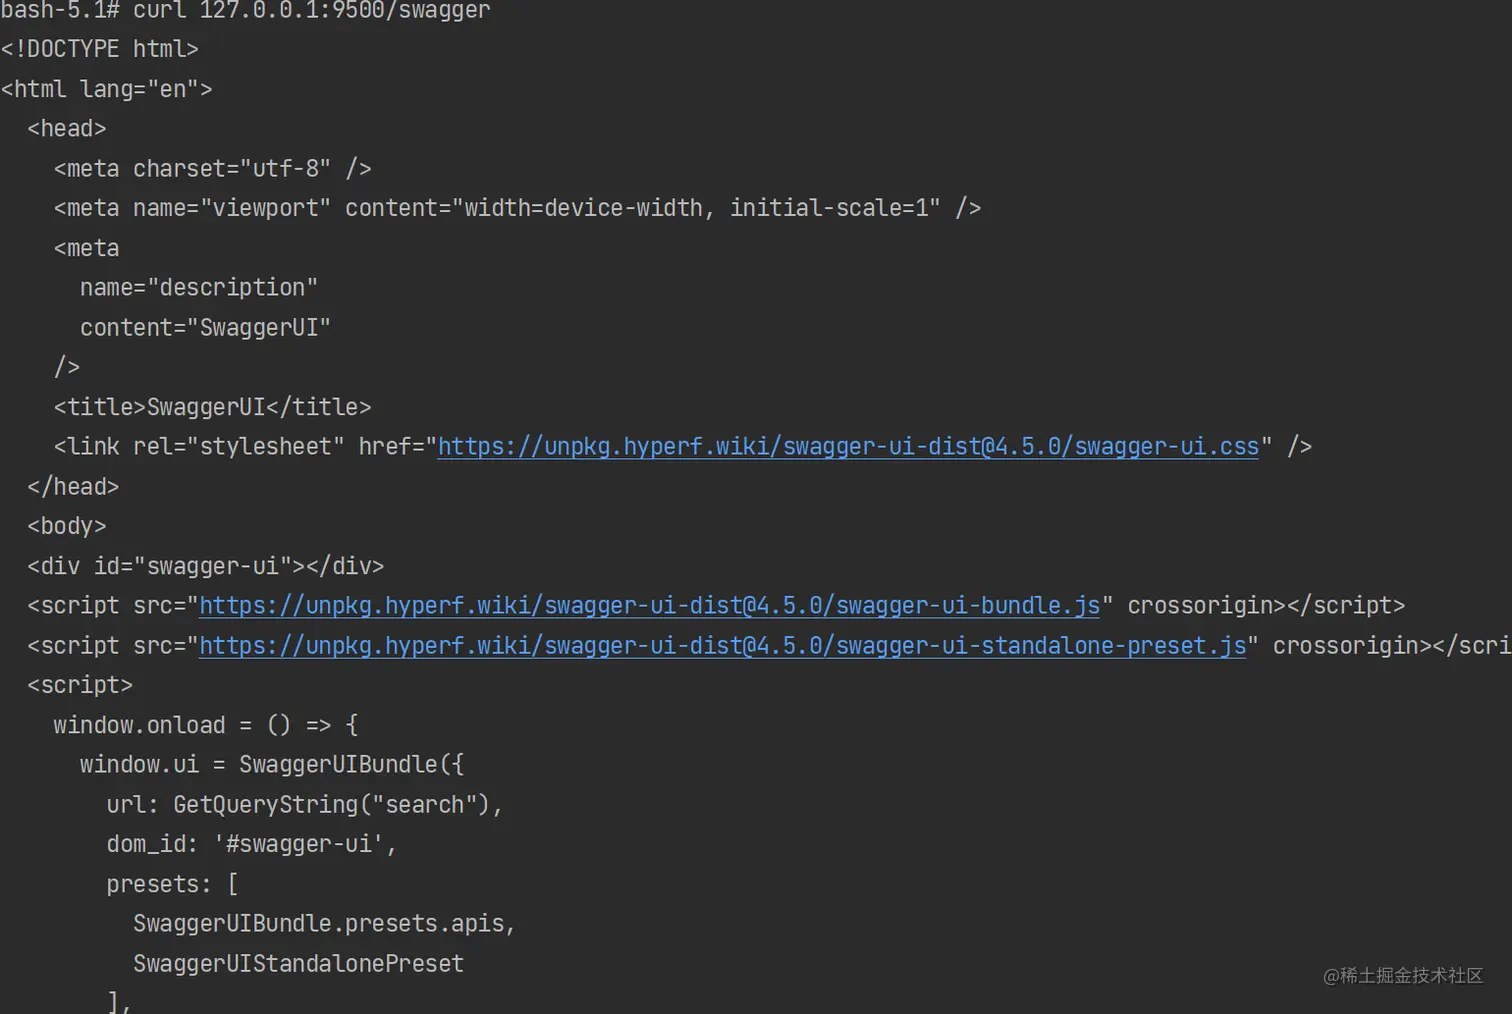Click the opening <body> tag
Viewport: 1512px width, 1014px height.
67,526
